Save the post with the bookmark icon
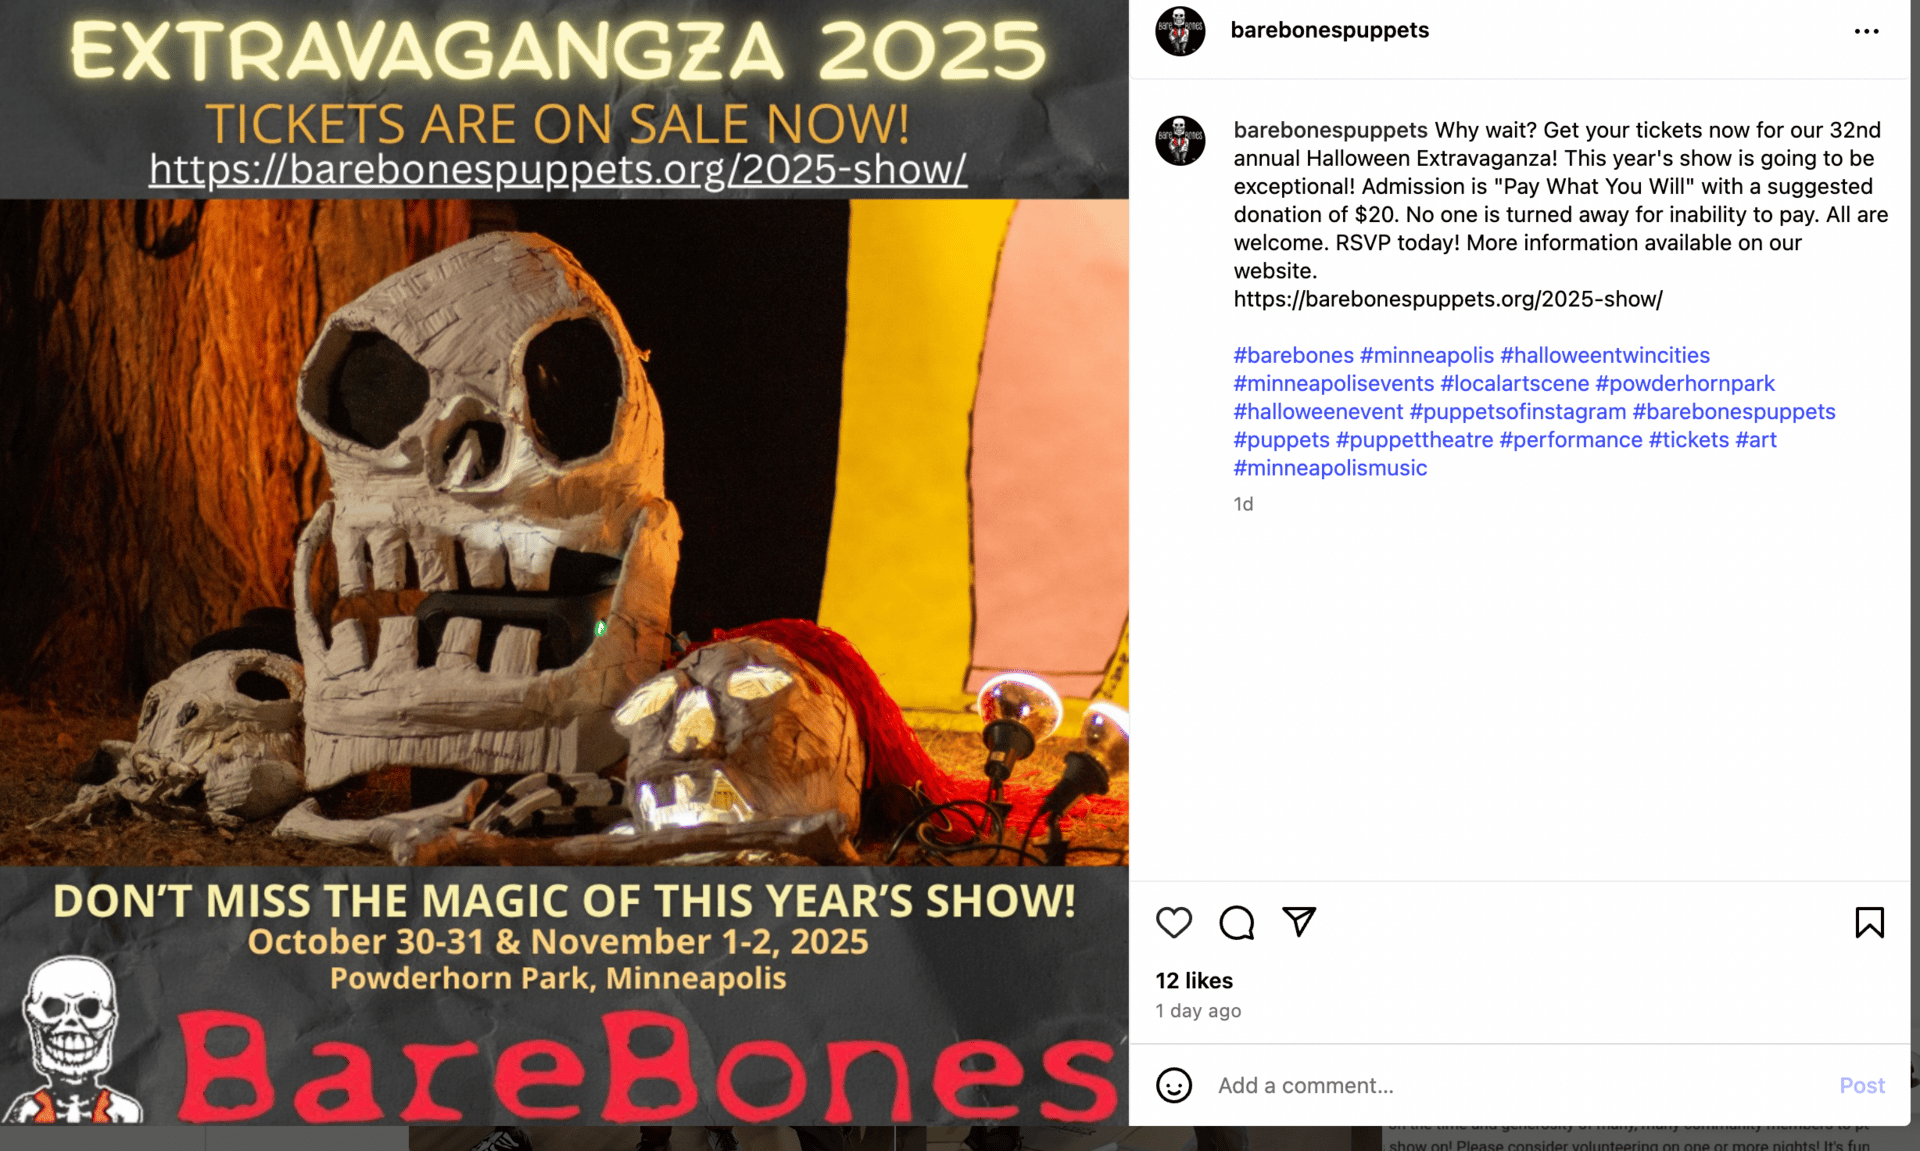 point(1869,922)
